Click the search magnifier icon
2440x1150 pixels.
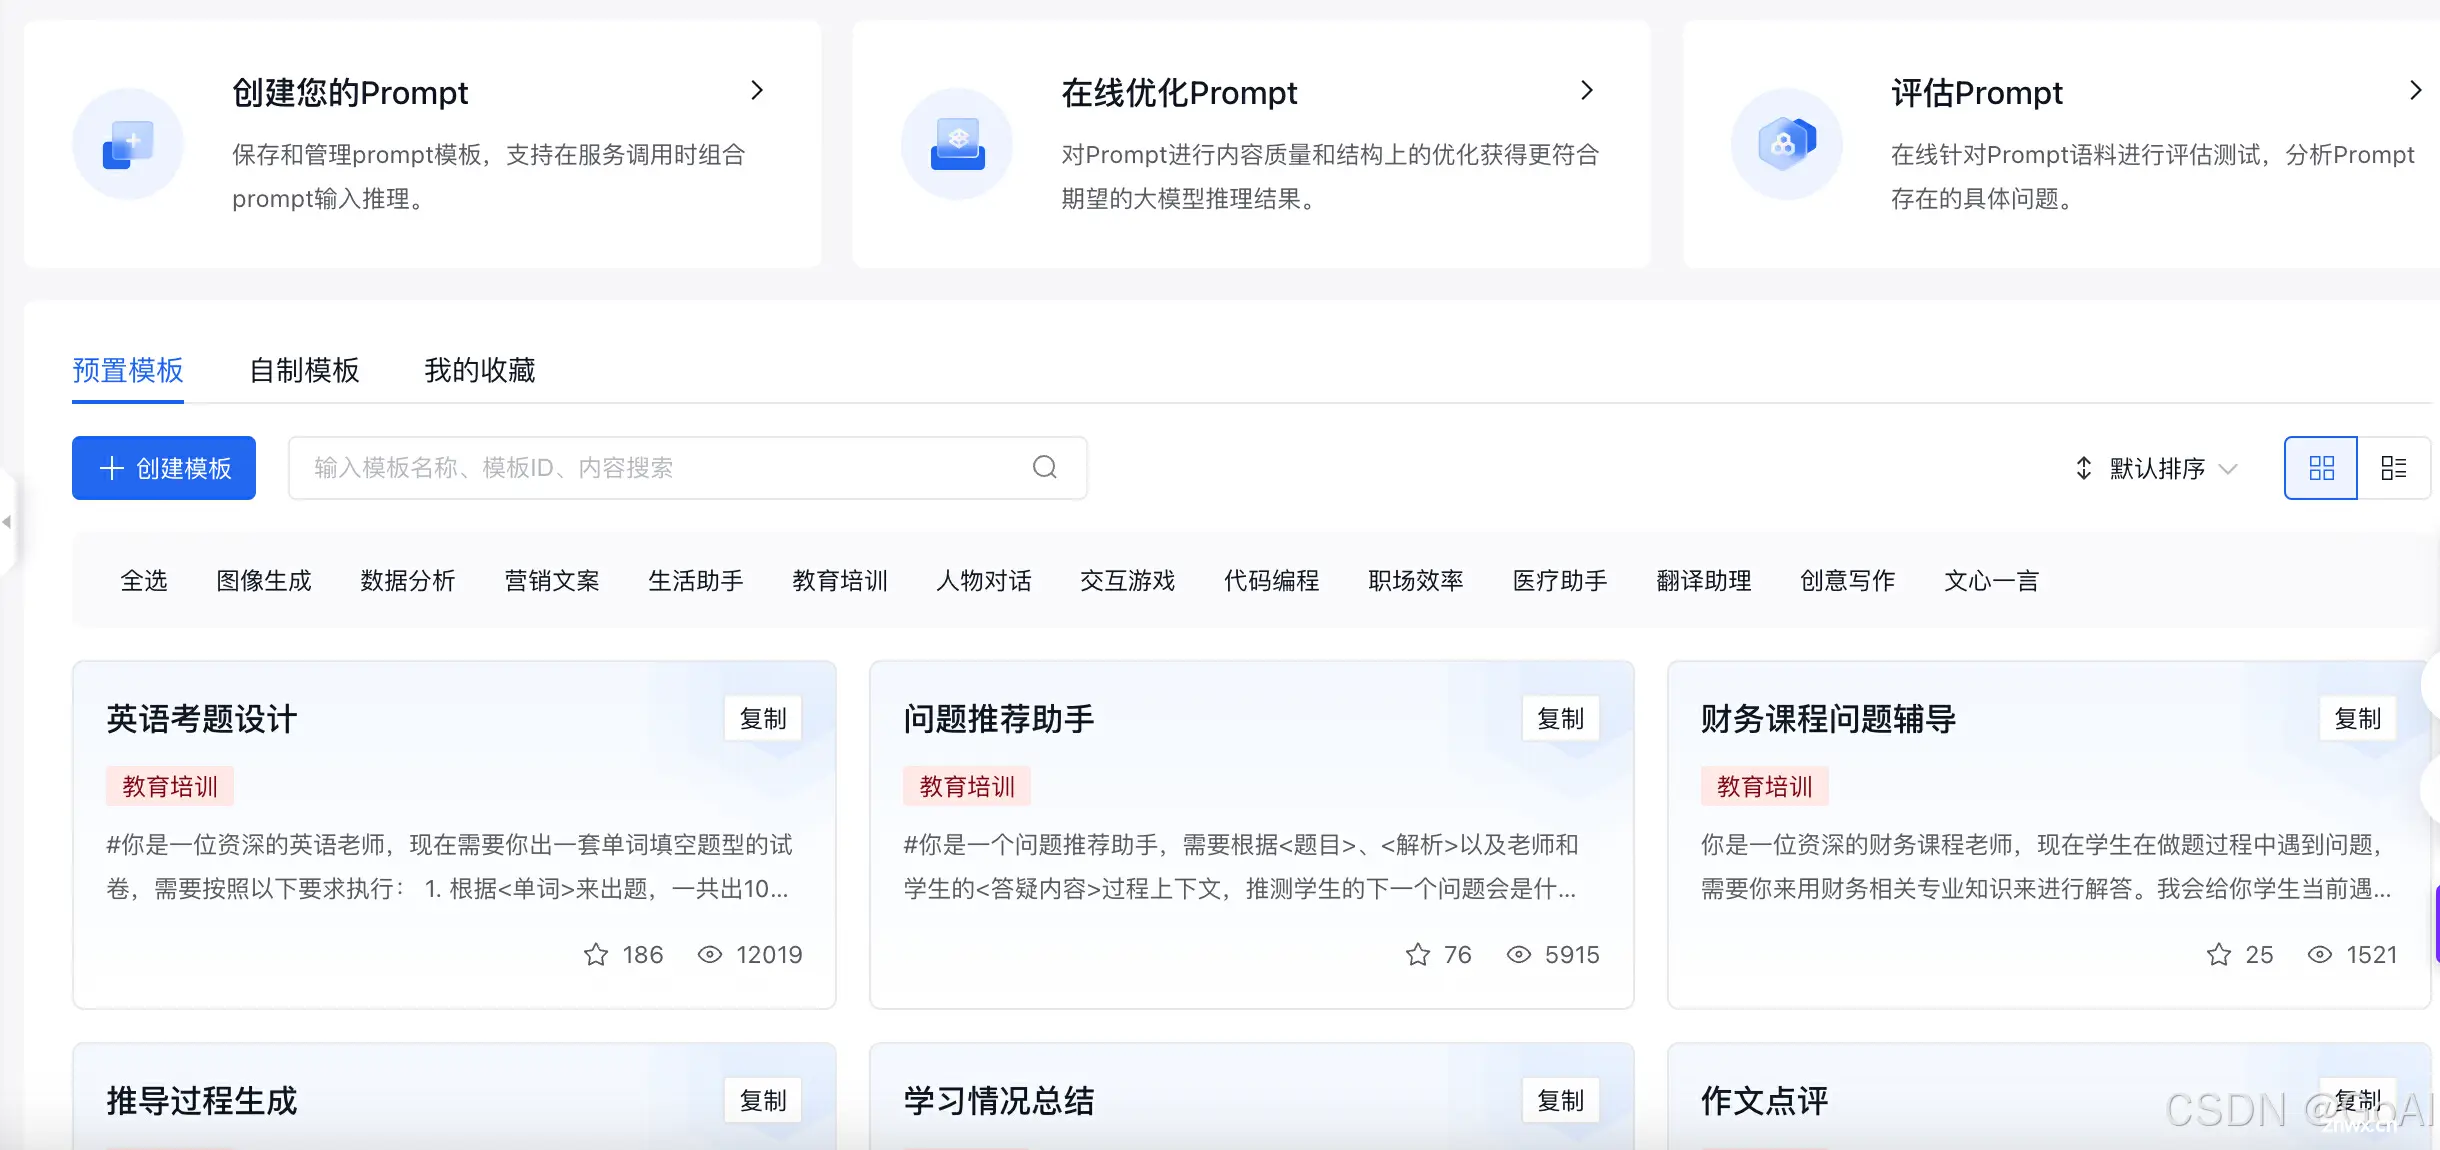tap(1045, 467)
